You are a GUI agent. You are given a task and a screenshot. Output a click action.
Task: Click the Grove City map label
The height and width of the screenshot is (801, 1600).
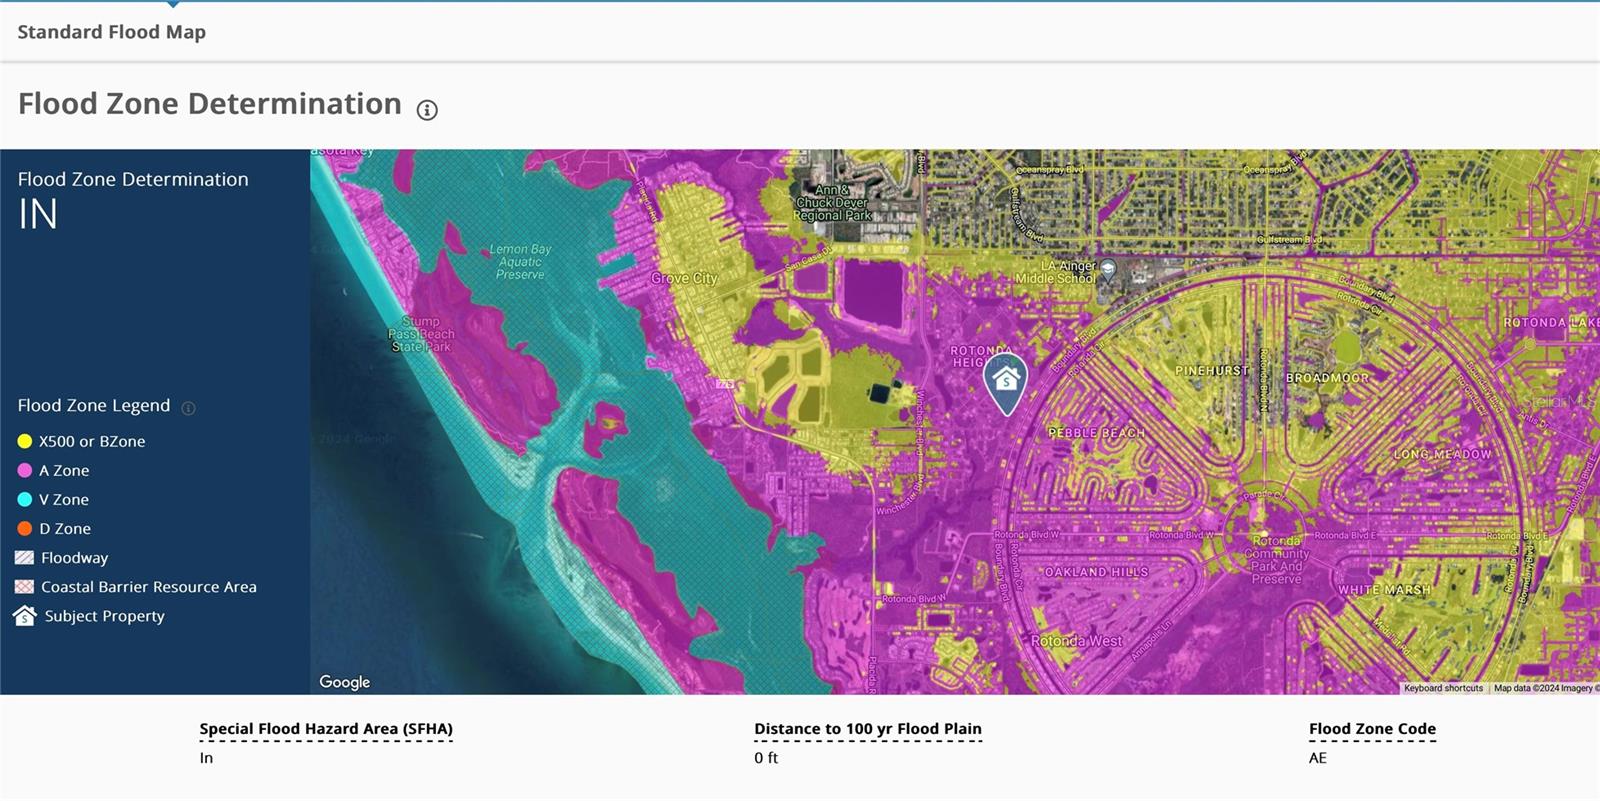[x=684, y=278]
